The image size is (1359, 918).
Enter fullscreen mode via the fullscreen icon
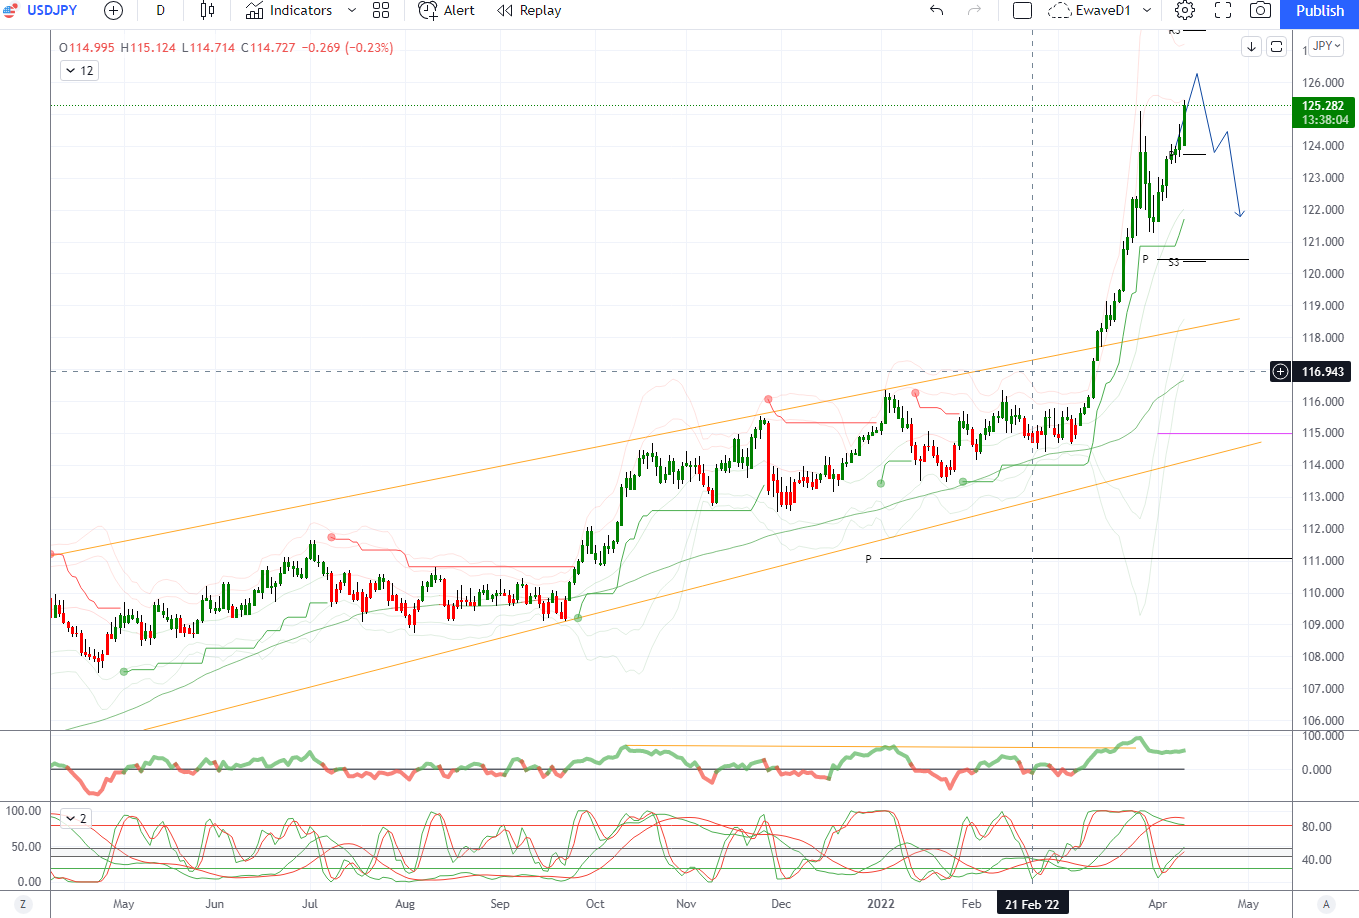point(1223,11)
